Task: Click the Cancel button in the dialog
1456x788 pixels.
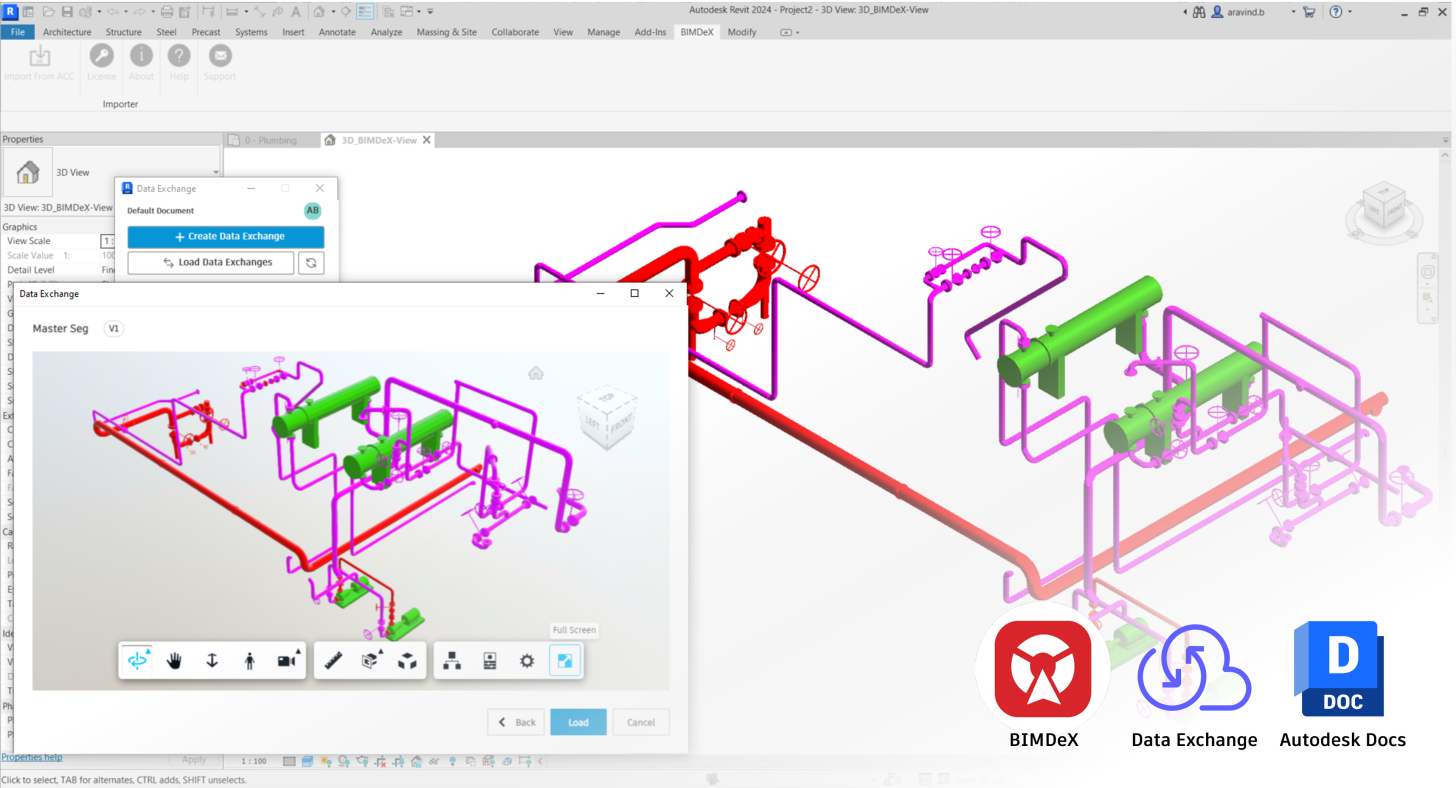Action: click(x=641, y=722)
